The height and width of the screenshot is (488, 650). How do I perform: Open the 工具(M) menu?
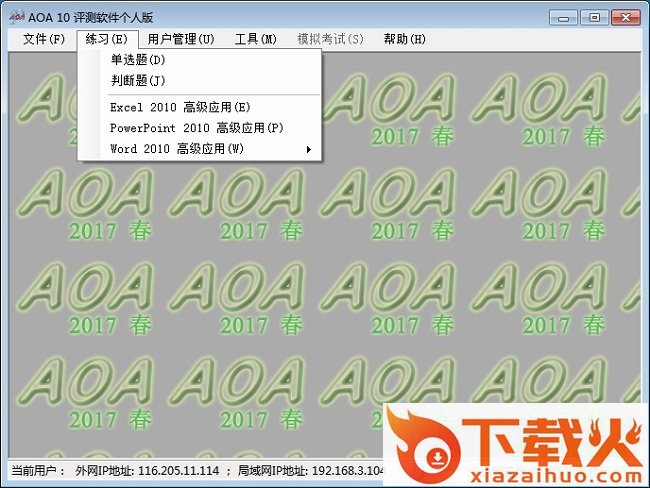pos(255,39)
